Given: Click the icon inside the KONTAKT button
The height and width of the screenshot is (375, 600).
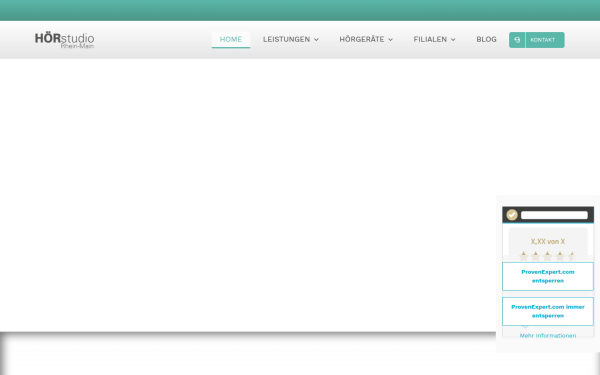Looking at the screenshot, I should pyautogui.click(x=517, y=40).
